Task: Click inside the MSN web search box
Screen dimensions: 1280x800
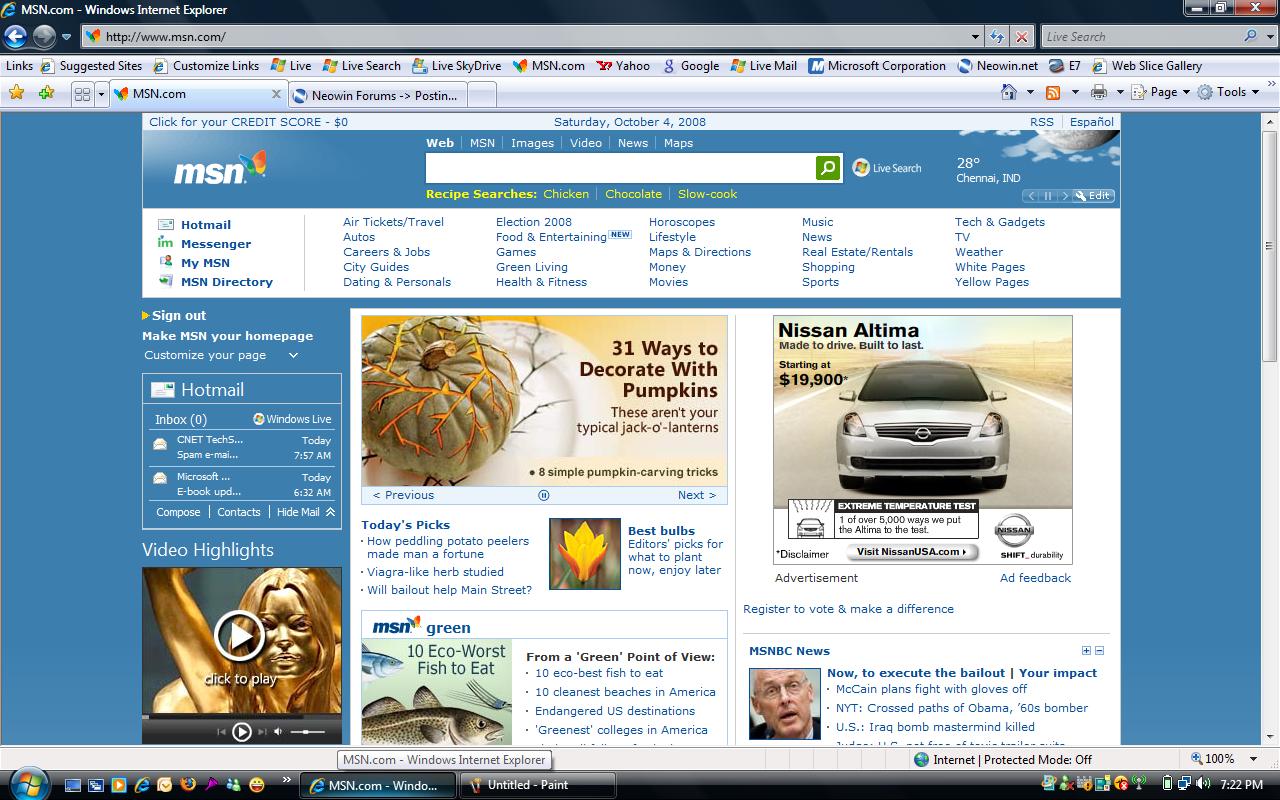Action: [620, 168]
